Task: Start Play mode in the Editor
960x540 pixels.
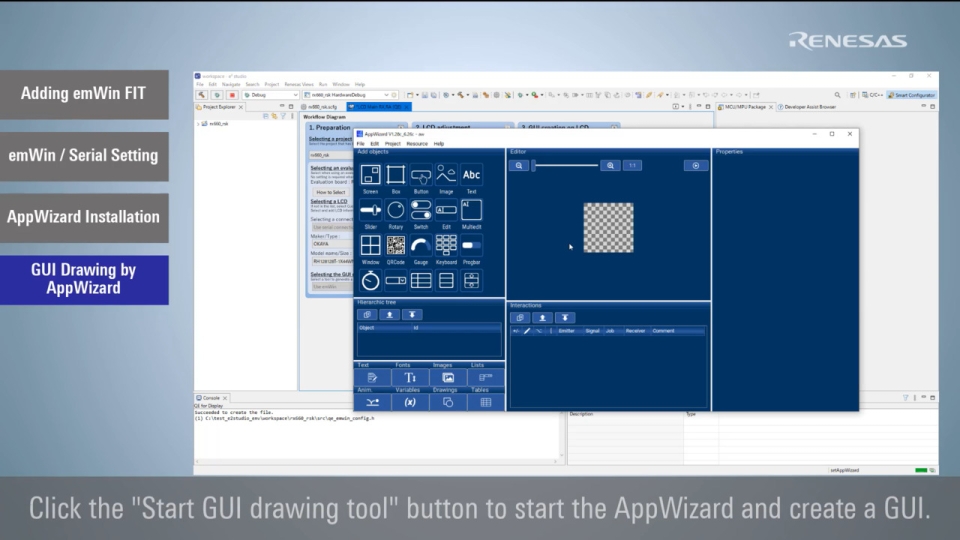Action: pyautogui.click(x=696, y=166)
